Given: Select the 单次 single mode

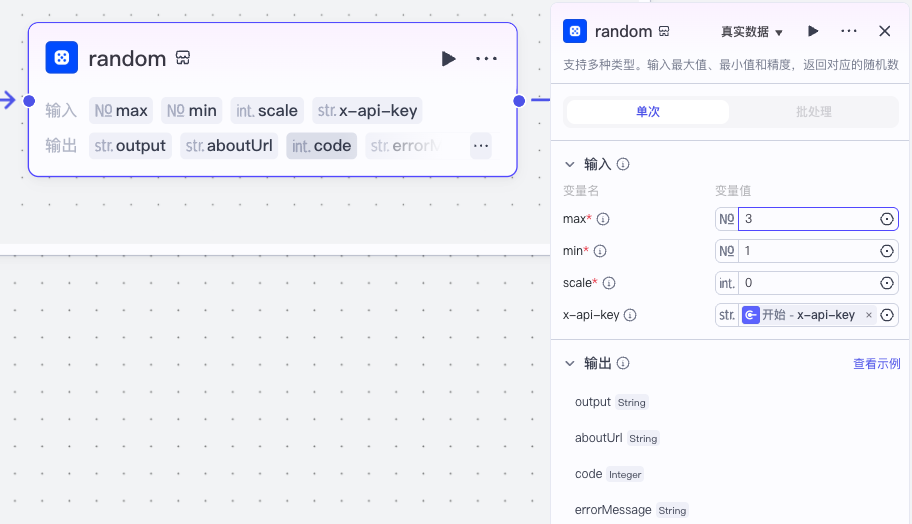Looking at the screenshot, I should coord(648,112).
